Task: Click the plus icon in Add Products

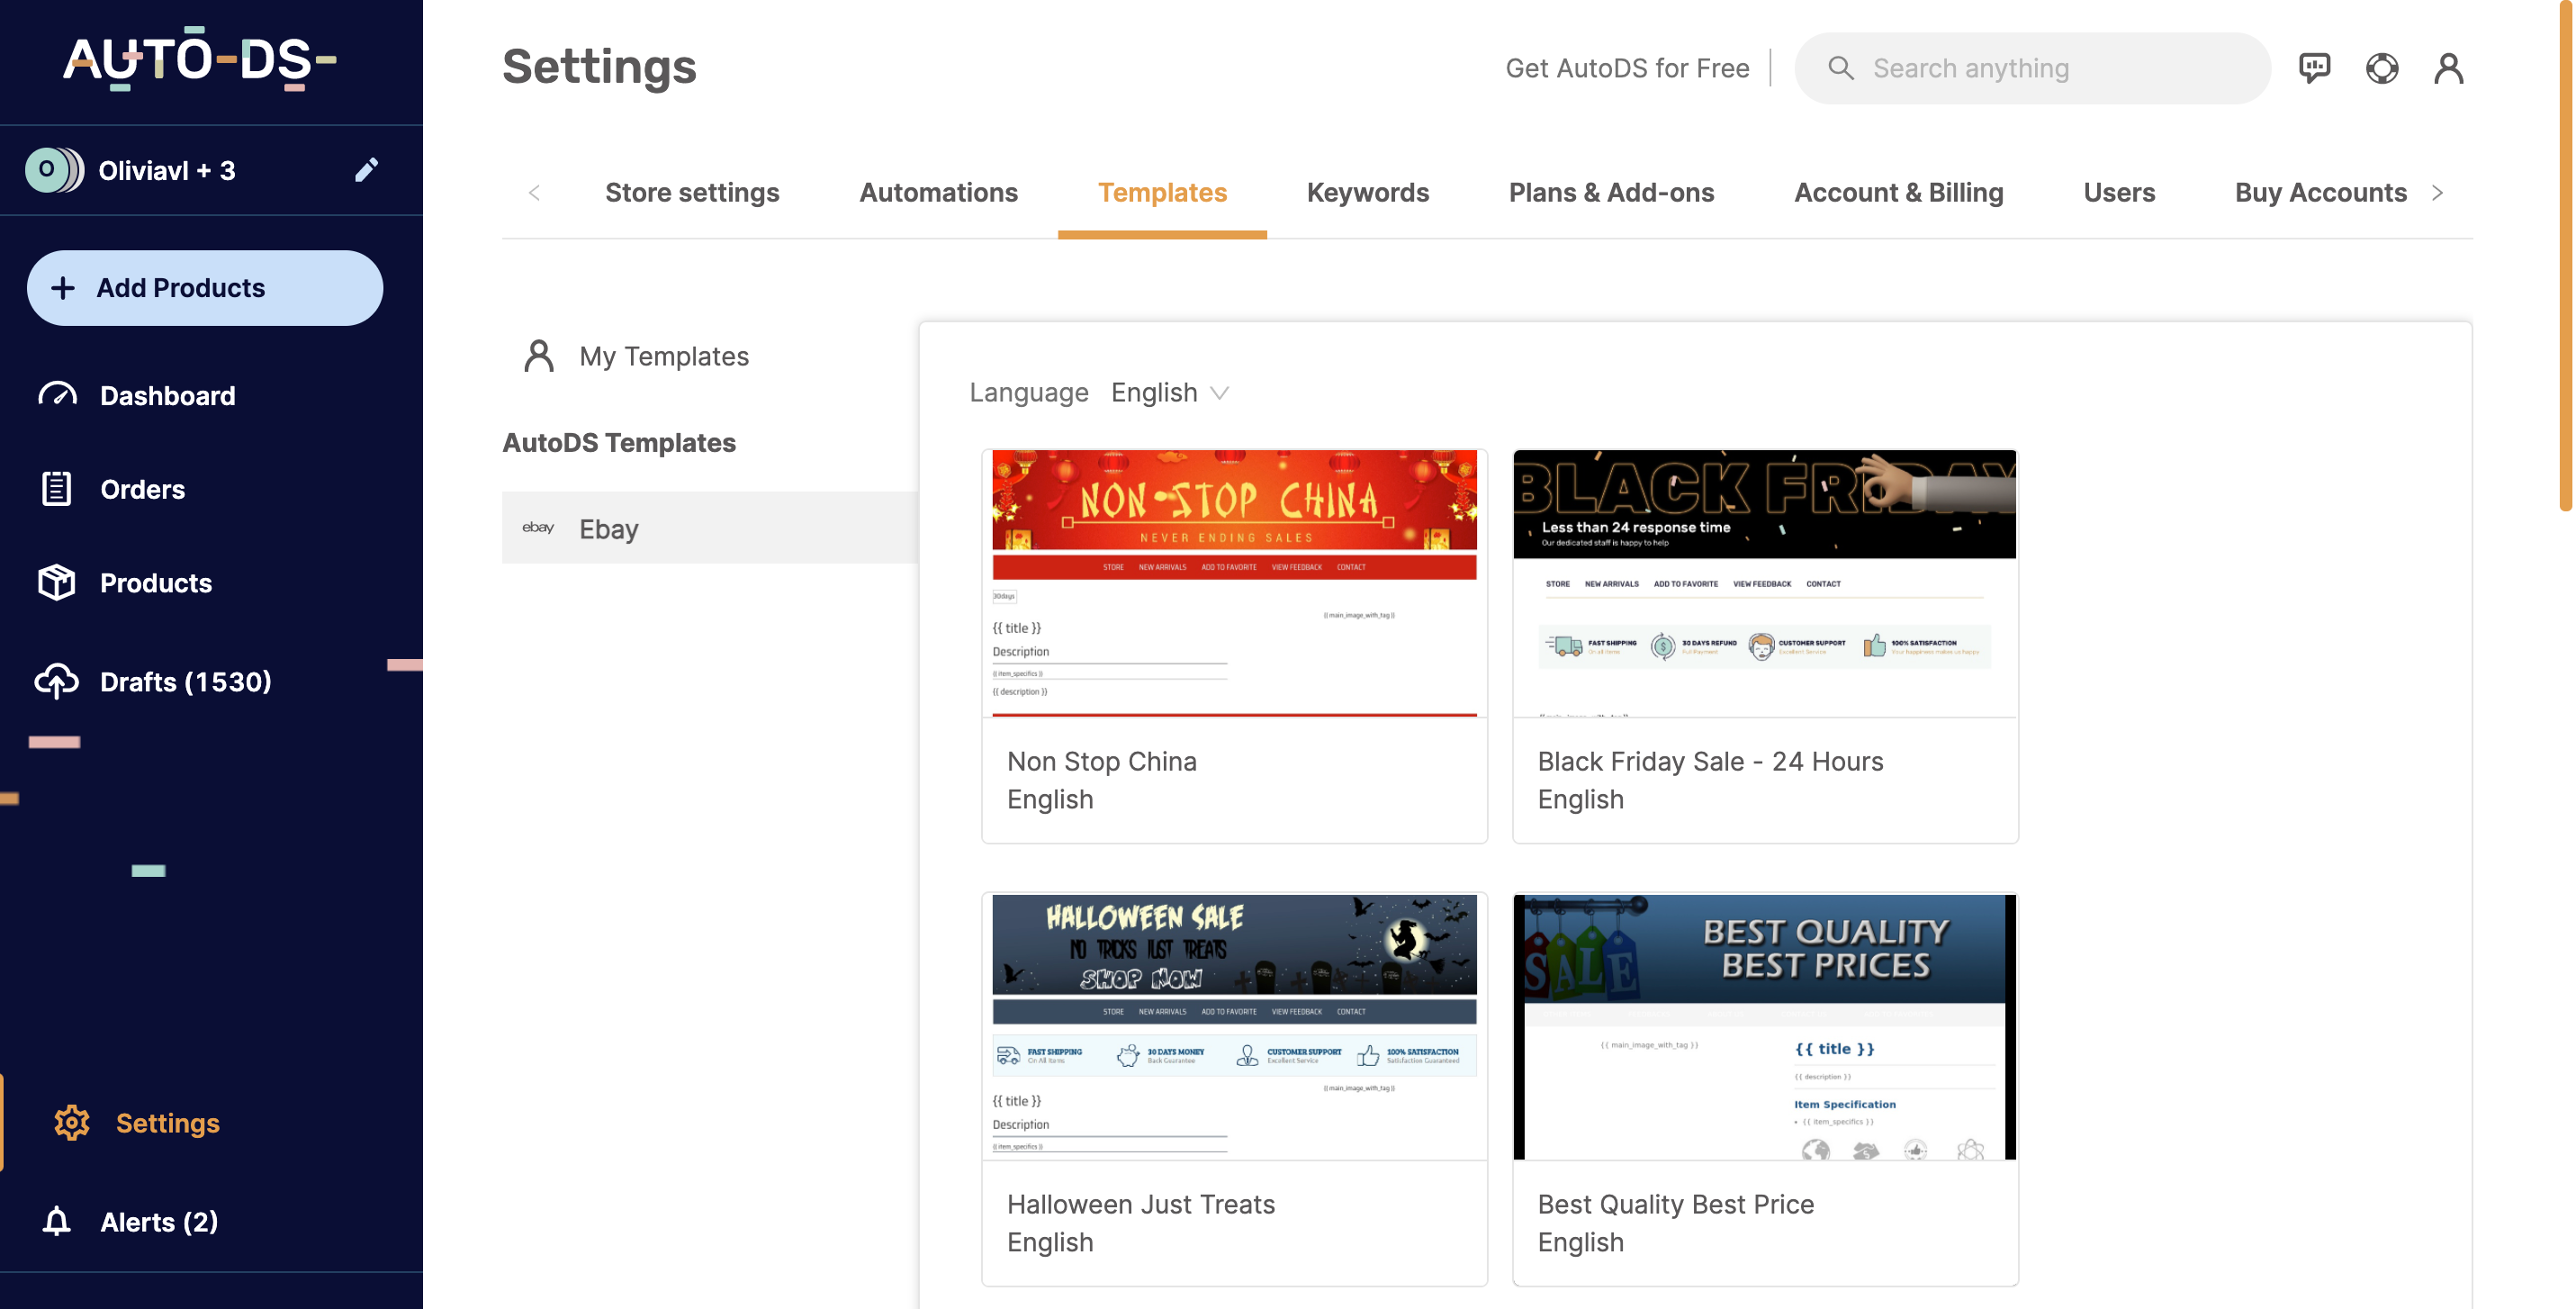Action: point(63,288)
